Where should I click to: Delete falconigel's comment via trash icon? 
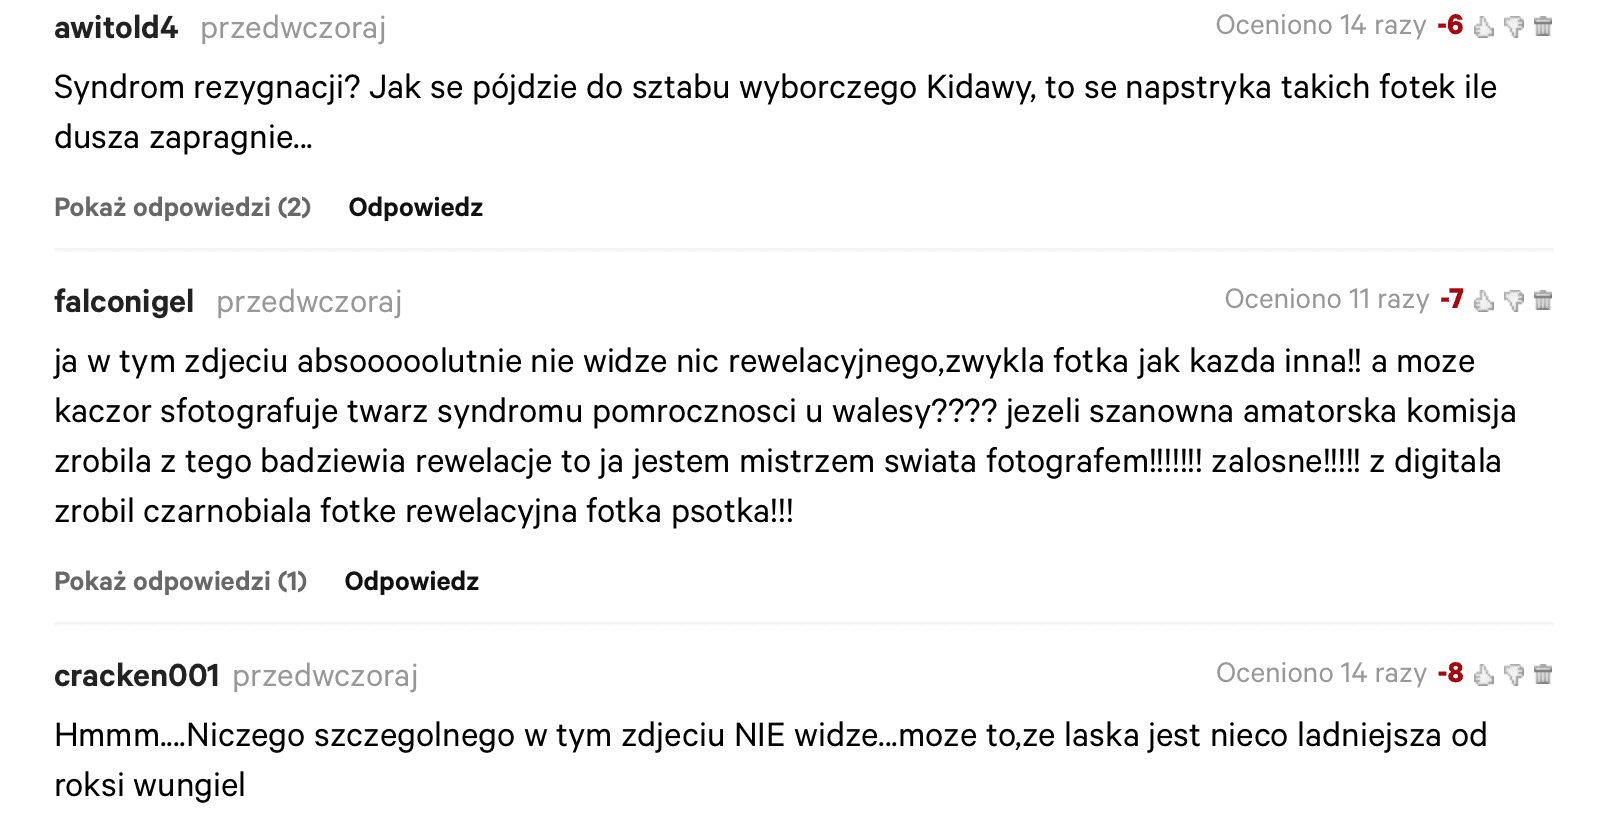(1543, 300)
